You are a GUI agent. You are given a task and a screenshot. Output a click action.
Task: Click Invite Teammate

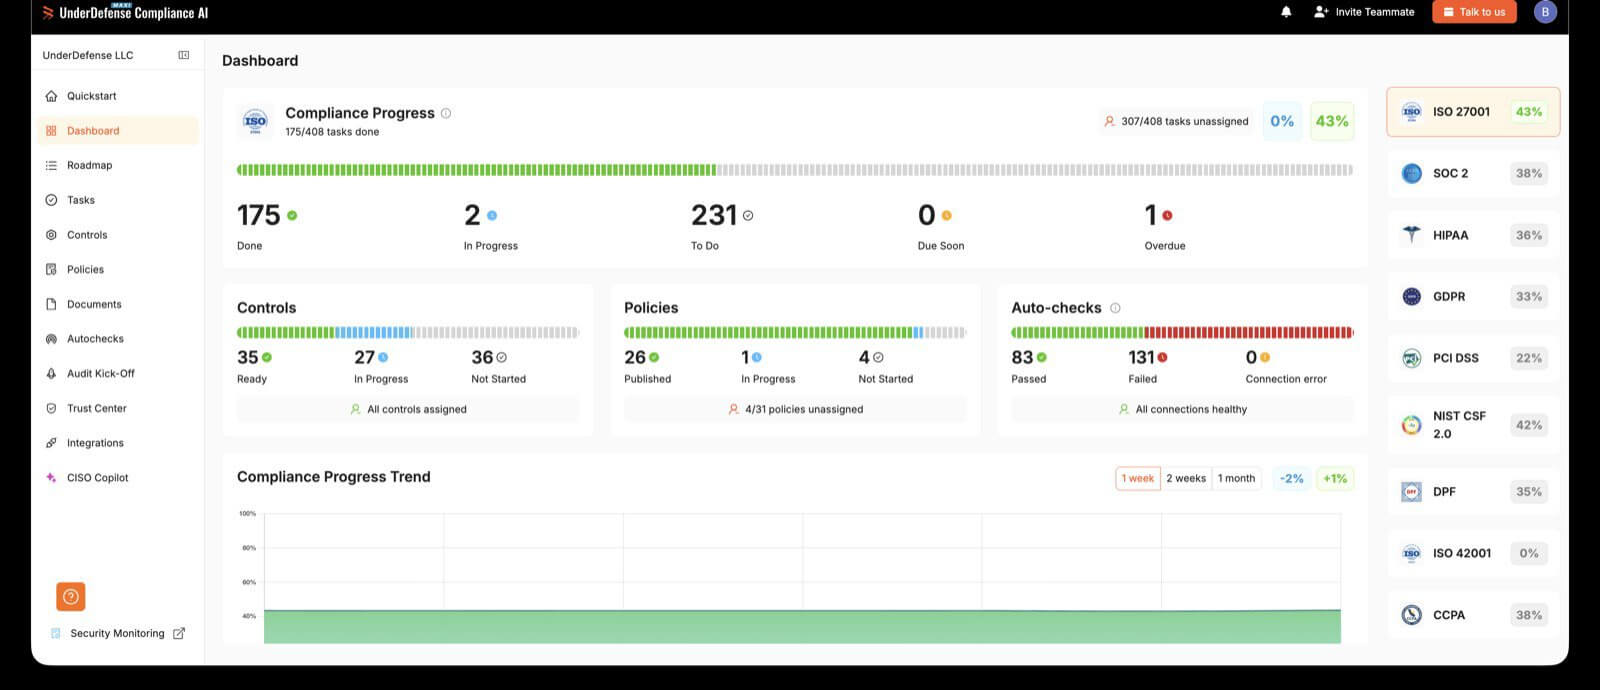(x=1364, y=12)
